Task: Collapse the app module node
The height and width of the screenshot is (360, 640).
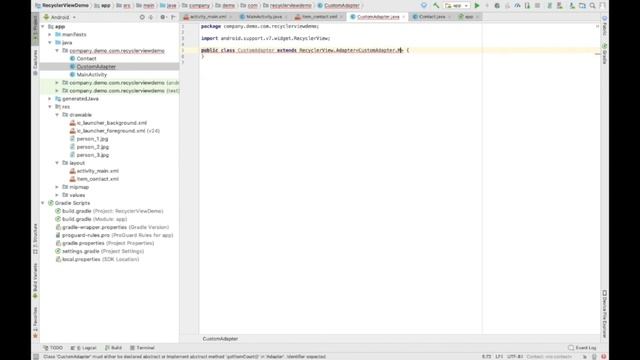Action: point(43,27)
